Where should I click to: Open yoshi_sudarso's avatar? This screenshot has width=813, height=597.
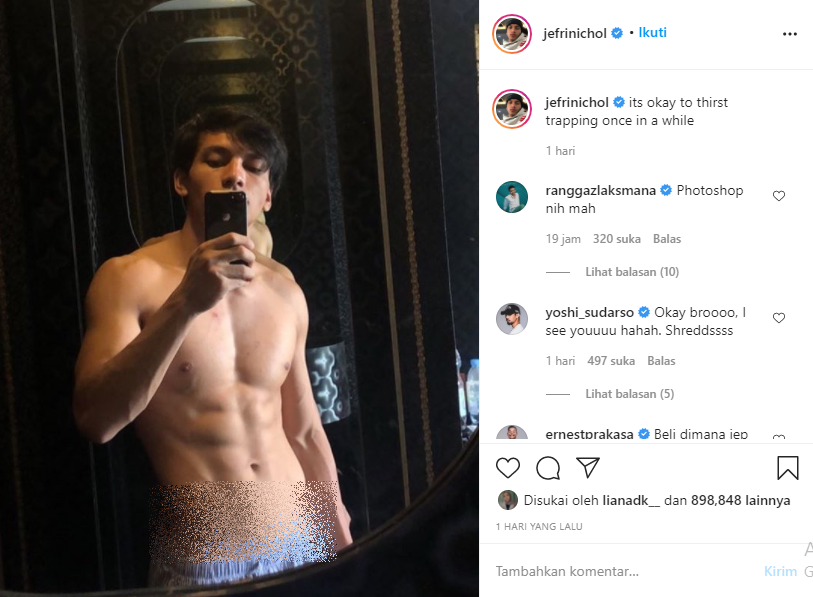512,319
